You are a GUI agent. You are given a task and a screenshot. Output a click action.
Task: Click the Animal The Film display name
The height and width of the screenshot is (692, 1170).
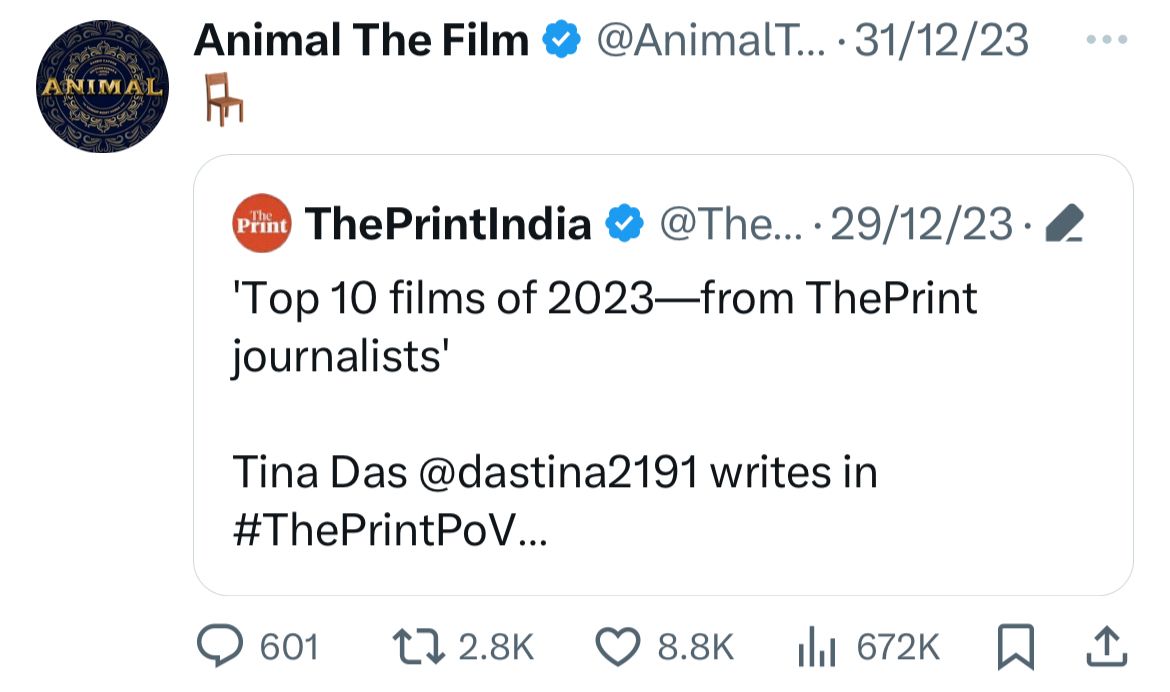click(361, 41)
